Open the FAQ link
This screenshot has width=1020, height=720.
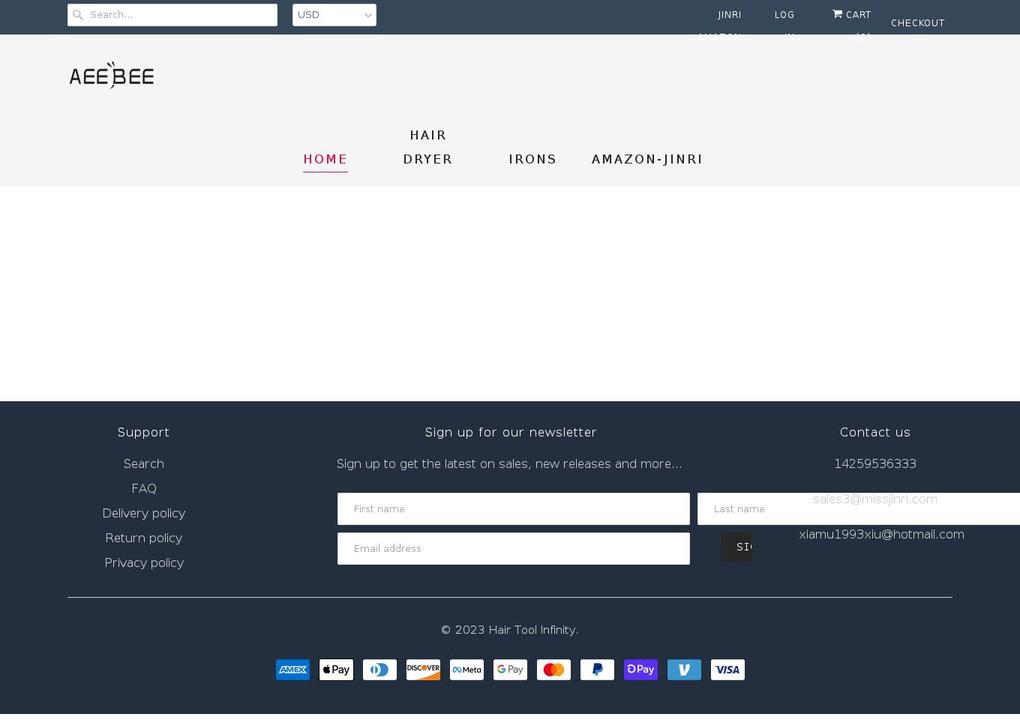click(144, 488)
